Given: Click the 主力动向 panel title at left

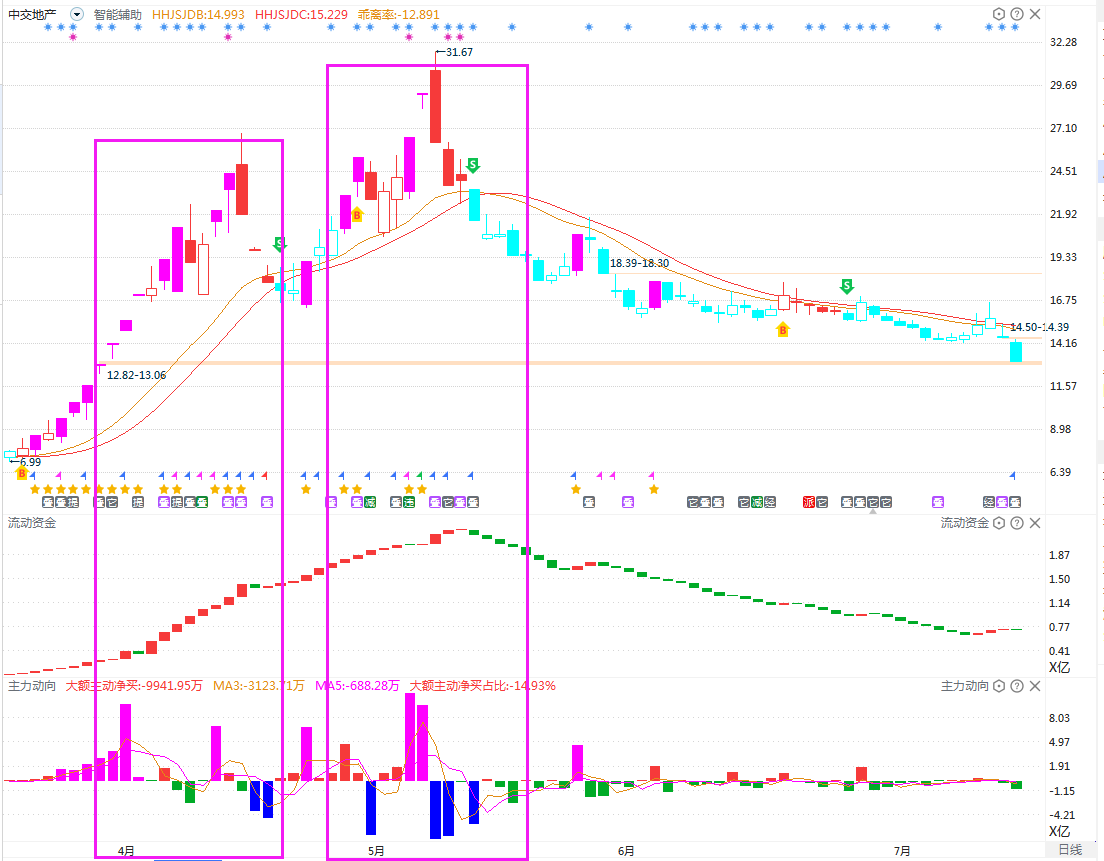Looking at the screenshot, I should point(32,686).
